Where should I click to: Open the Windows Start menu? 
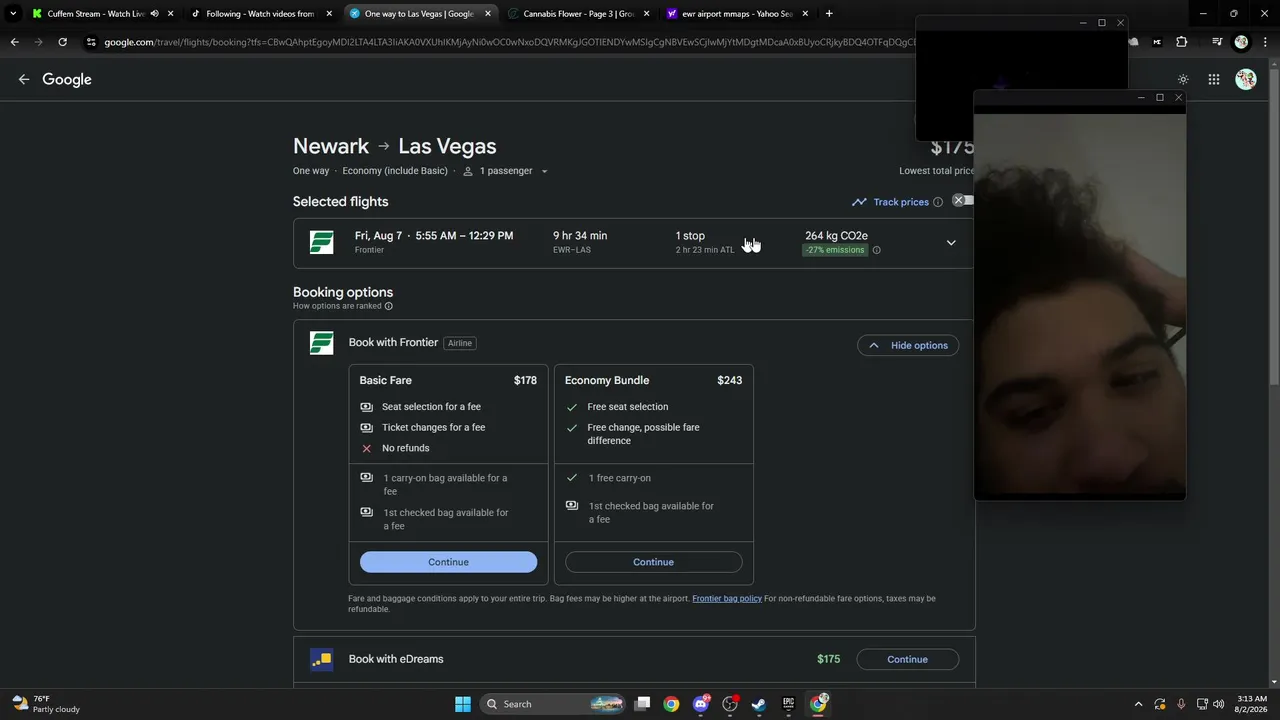pos(463,704)
